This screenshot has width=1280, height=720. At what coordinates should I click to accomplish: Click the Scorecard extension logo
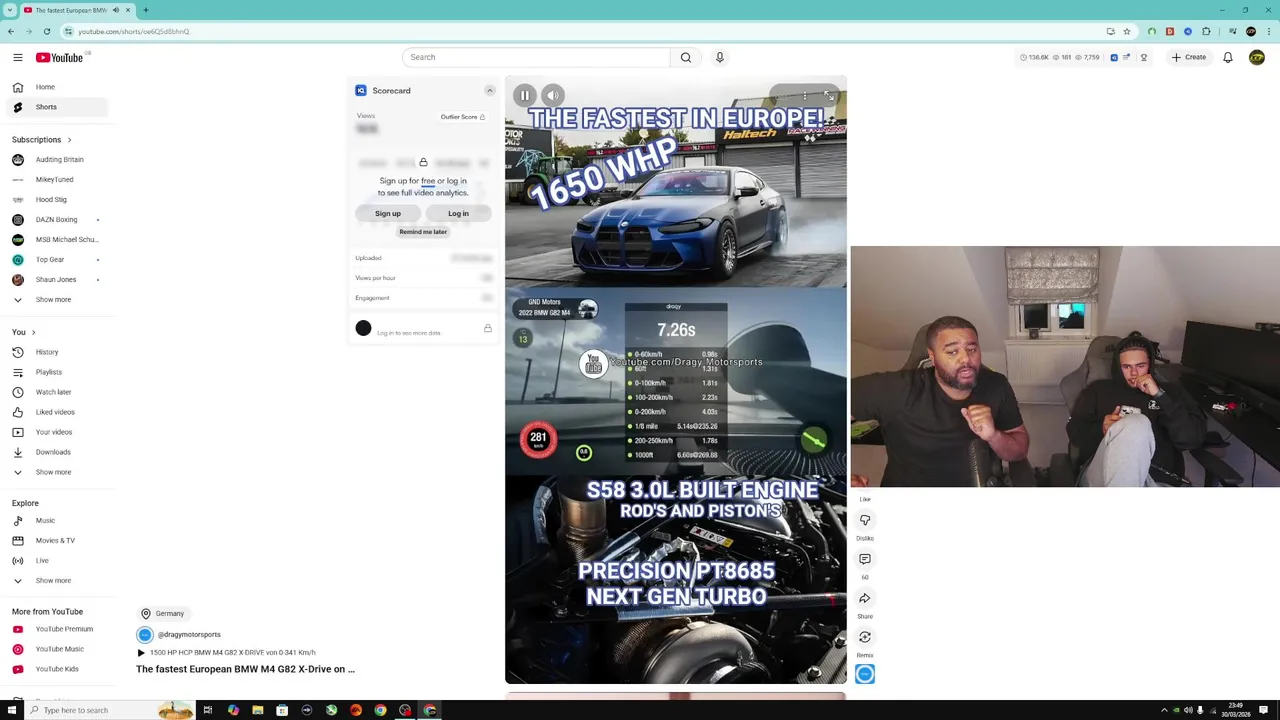[x=361, y=90]
